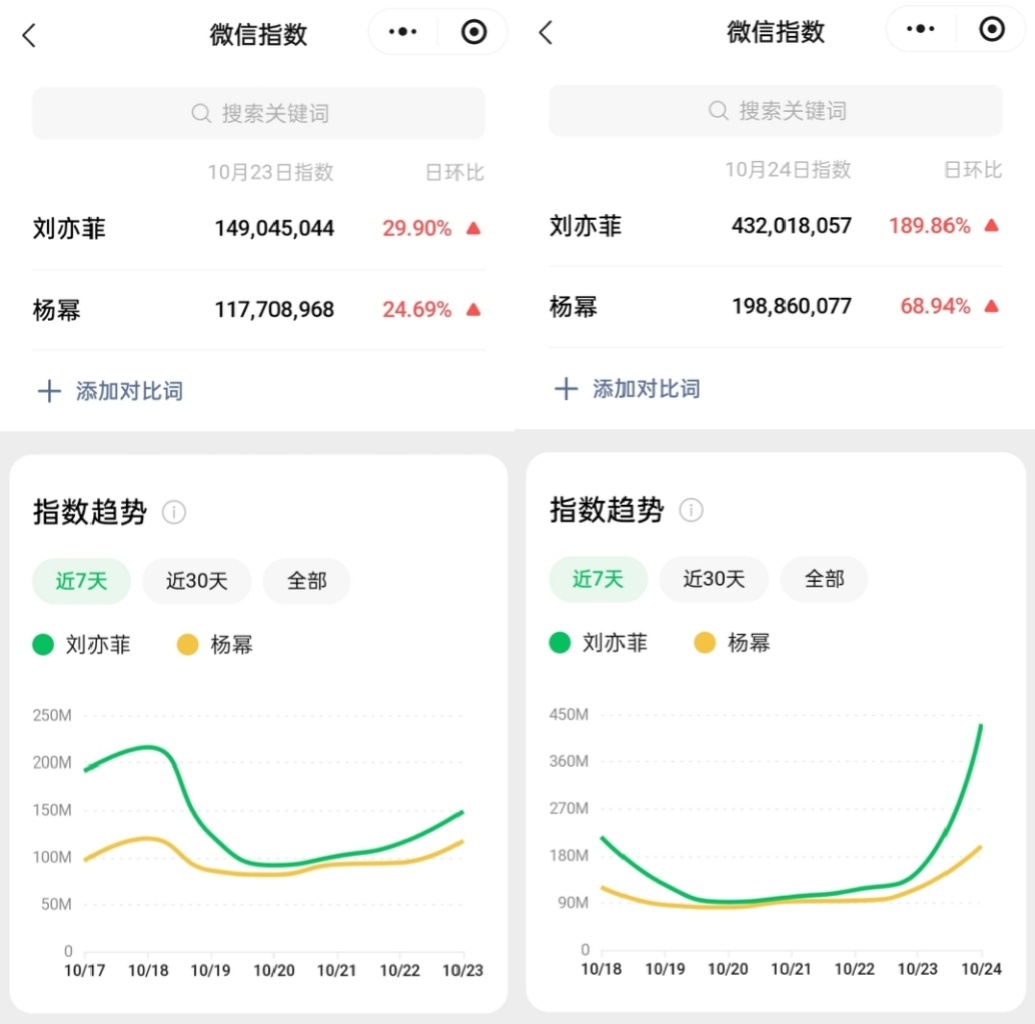
Task: Click 10/23 date label on left chart axis
Action: [x=463, y=971]
